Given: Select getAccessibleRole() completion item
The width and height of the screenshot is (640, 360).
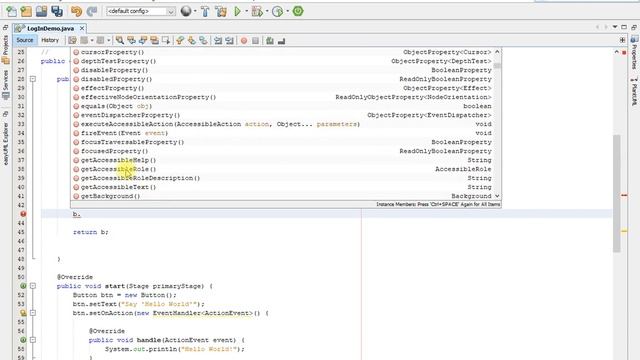Looking at the screenshot, I should (x=282, y=169).
